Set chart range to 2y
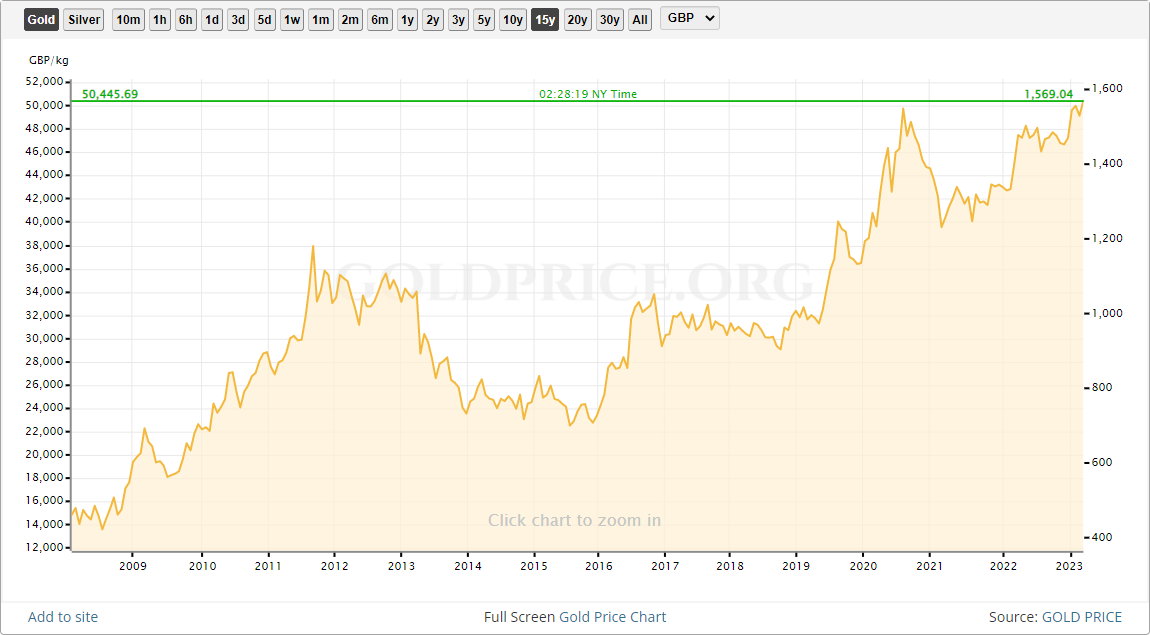1150x635 pixels. coord(433,20)
